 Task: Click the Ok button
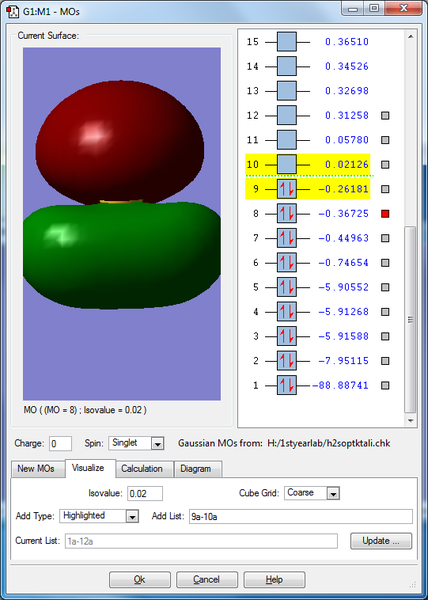(140, 580)
